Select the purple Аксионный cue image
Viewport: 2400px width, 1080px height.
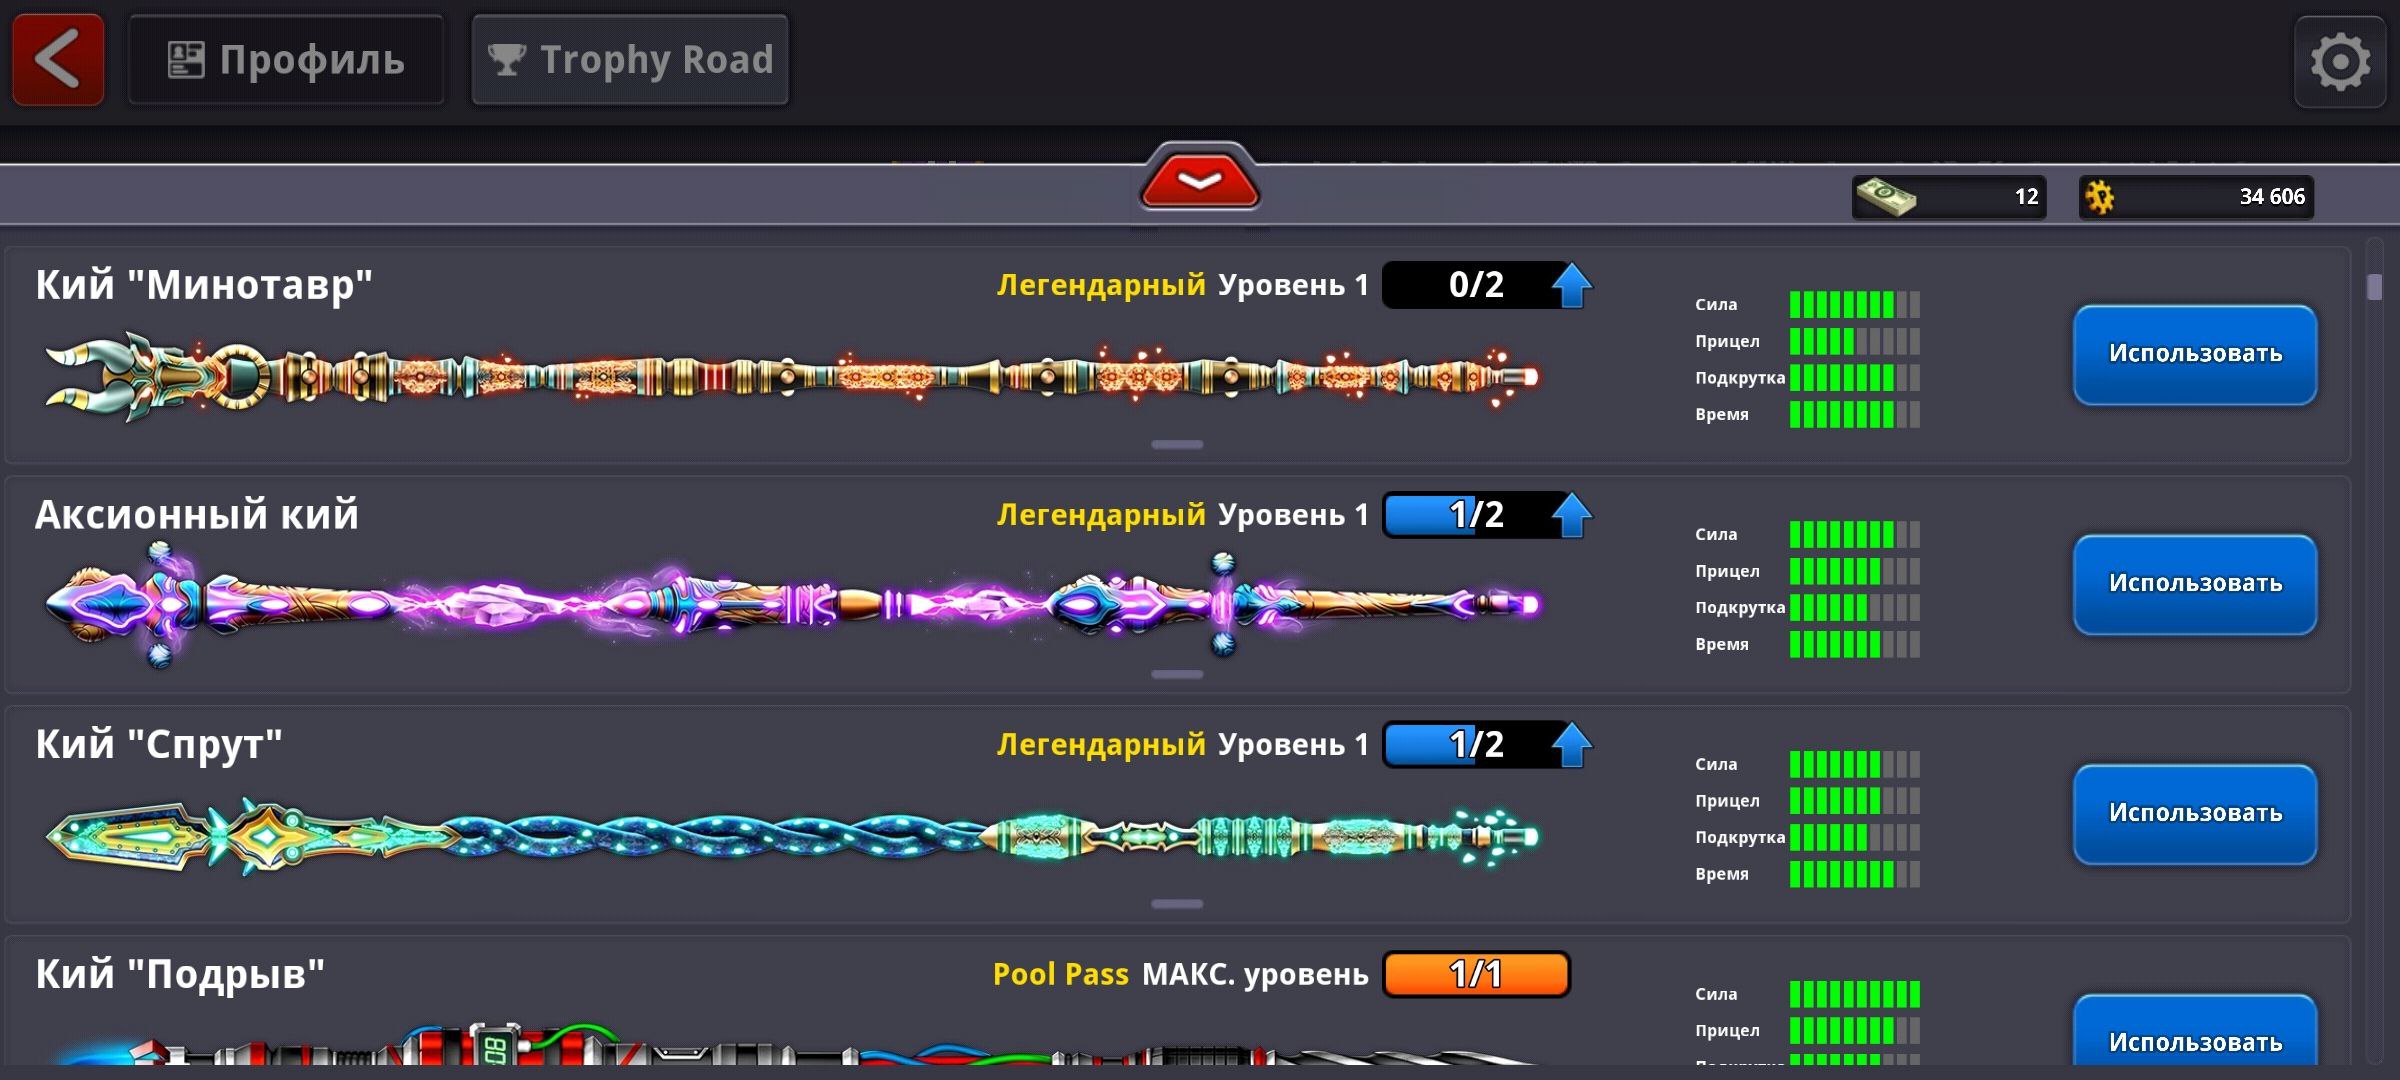pyautogui.click(x=792, y=605)
